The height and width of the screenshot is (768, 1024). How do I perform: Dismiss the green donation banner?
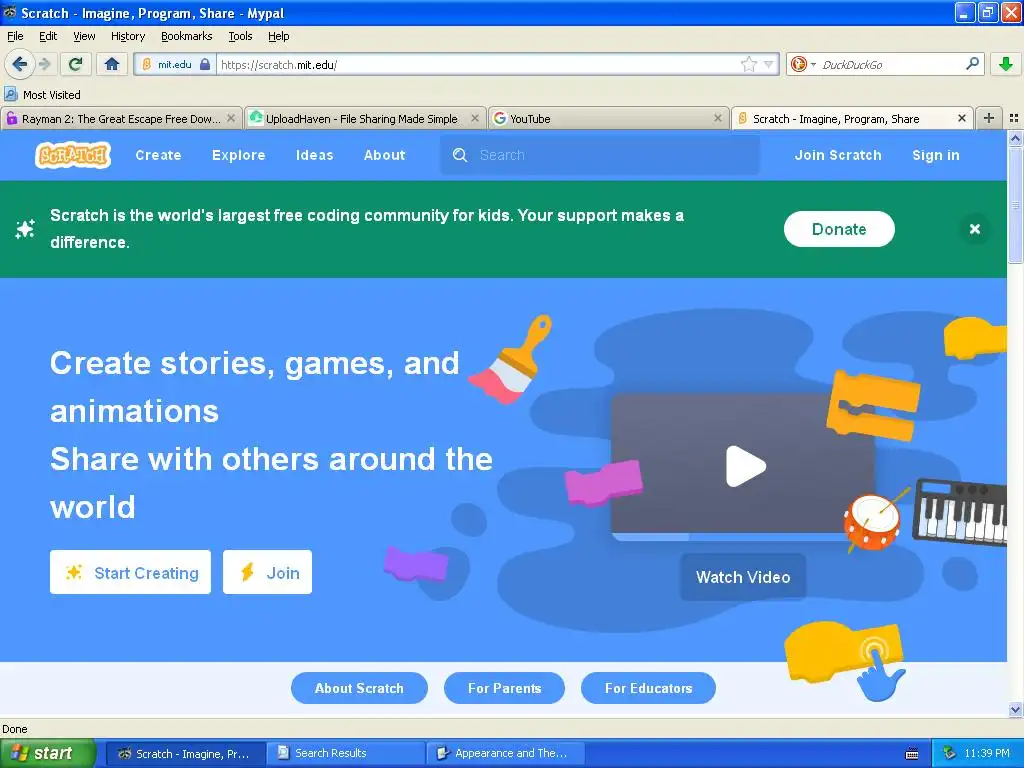tap(974, 229)
